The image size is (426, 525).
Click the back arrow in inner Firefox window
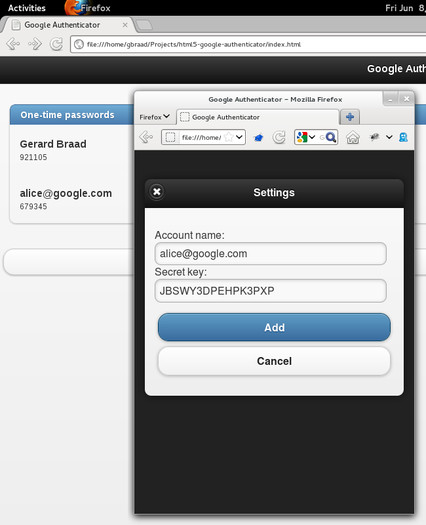pyautogui.click(x=146, y=137)
